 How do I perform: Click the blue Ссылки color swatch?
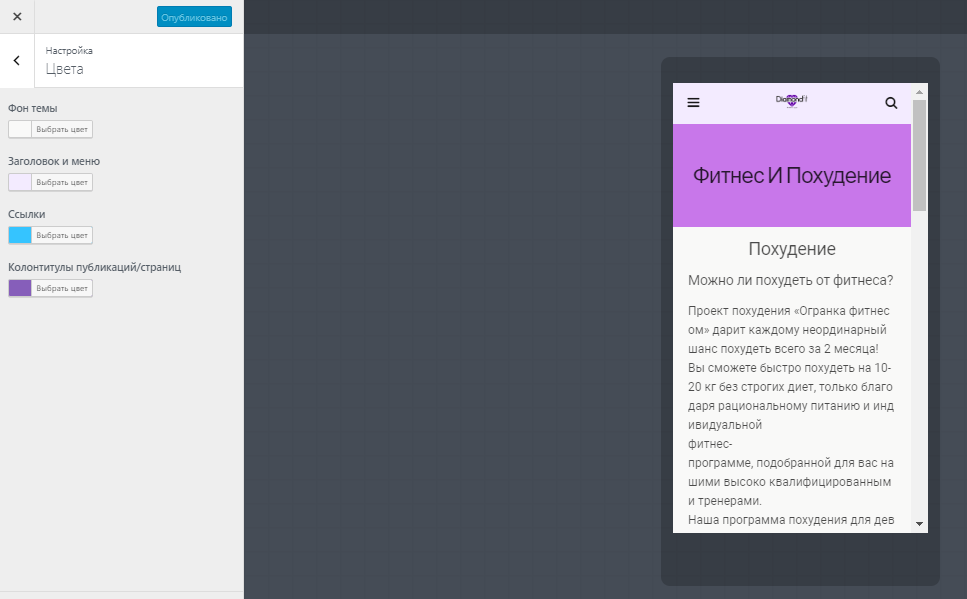click(x=20, y=236)
